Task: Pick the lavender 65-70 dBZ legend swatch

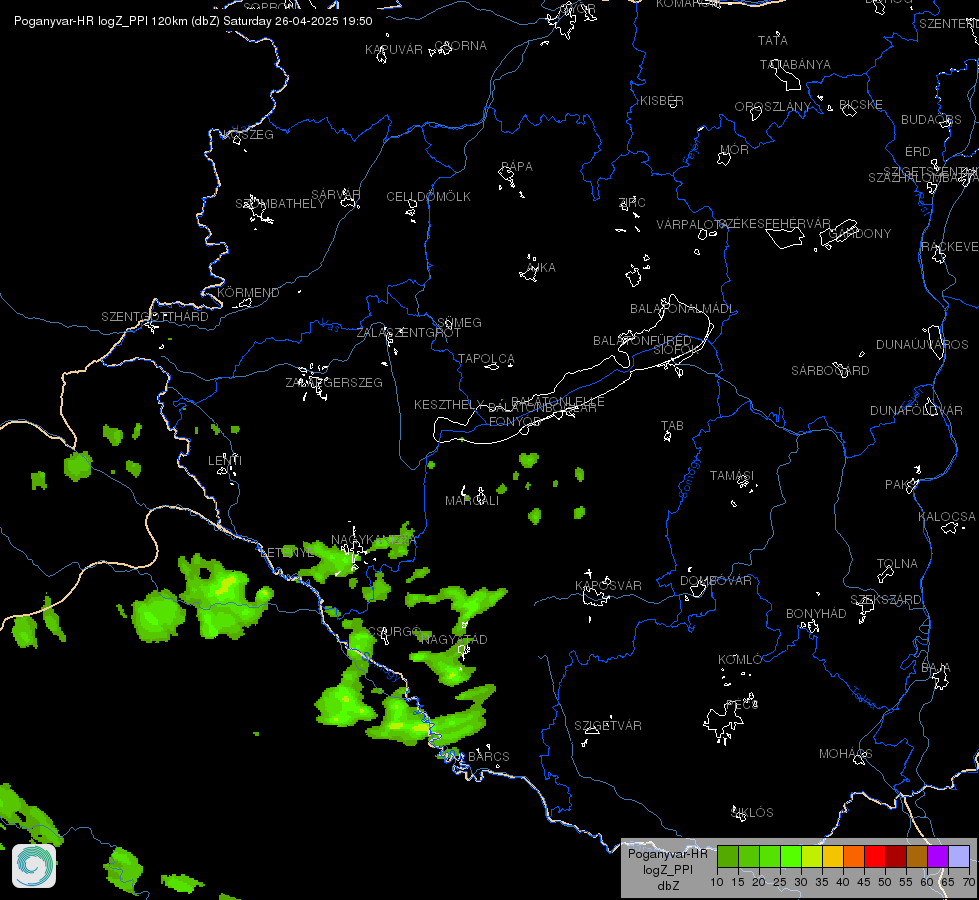Action: point(958,857)
